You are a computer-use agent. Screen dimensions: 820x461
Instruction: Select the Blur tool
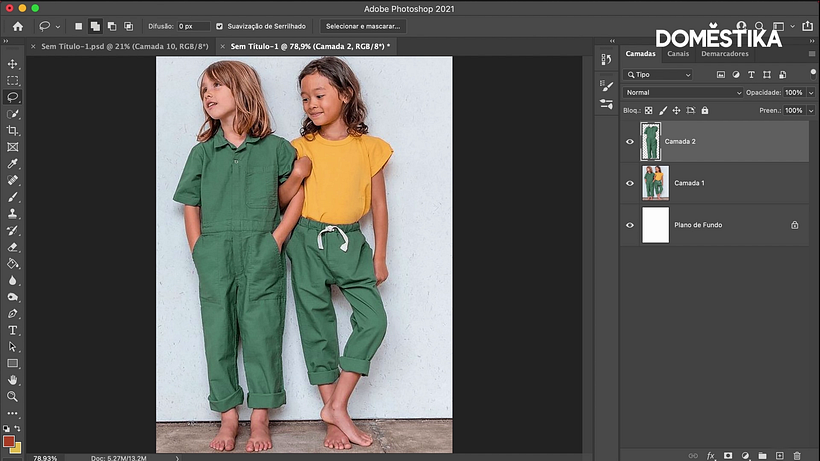[x=13, y=281]
